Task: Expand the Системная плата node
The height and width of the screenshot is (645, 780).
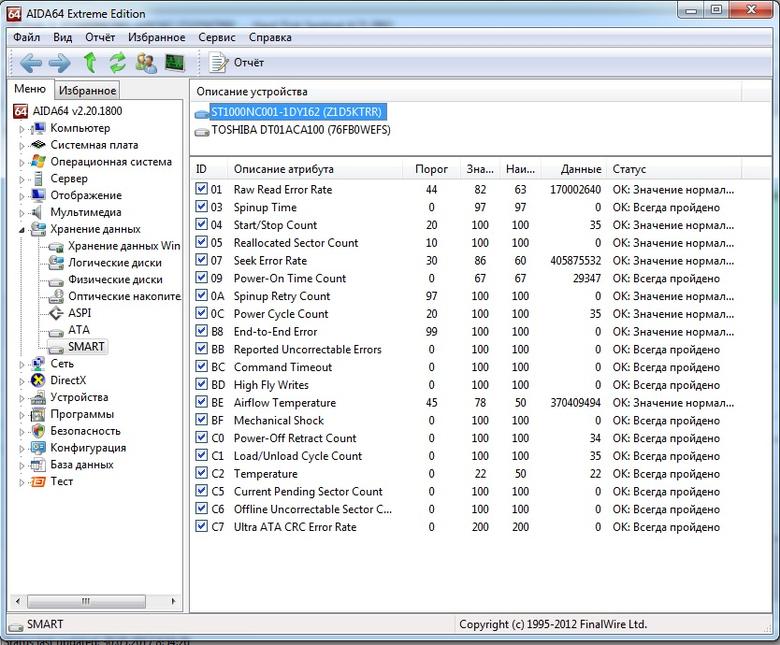Action: (x=22, y=146)
